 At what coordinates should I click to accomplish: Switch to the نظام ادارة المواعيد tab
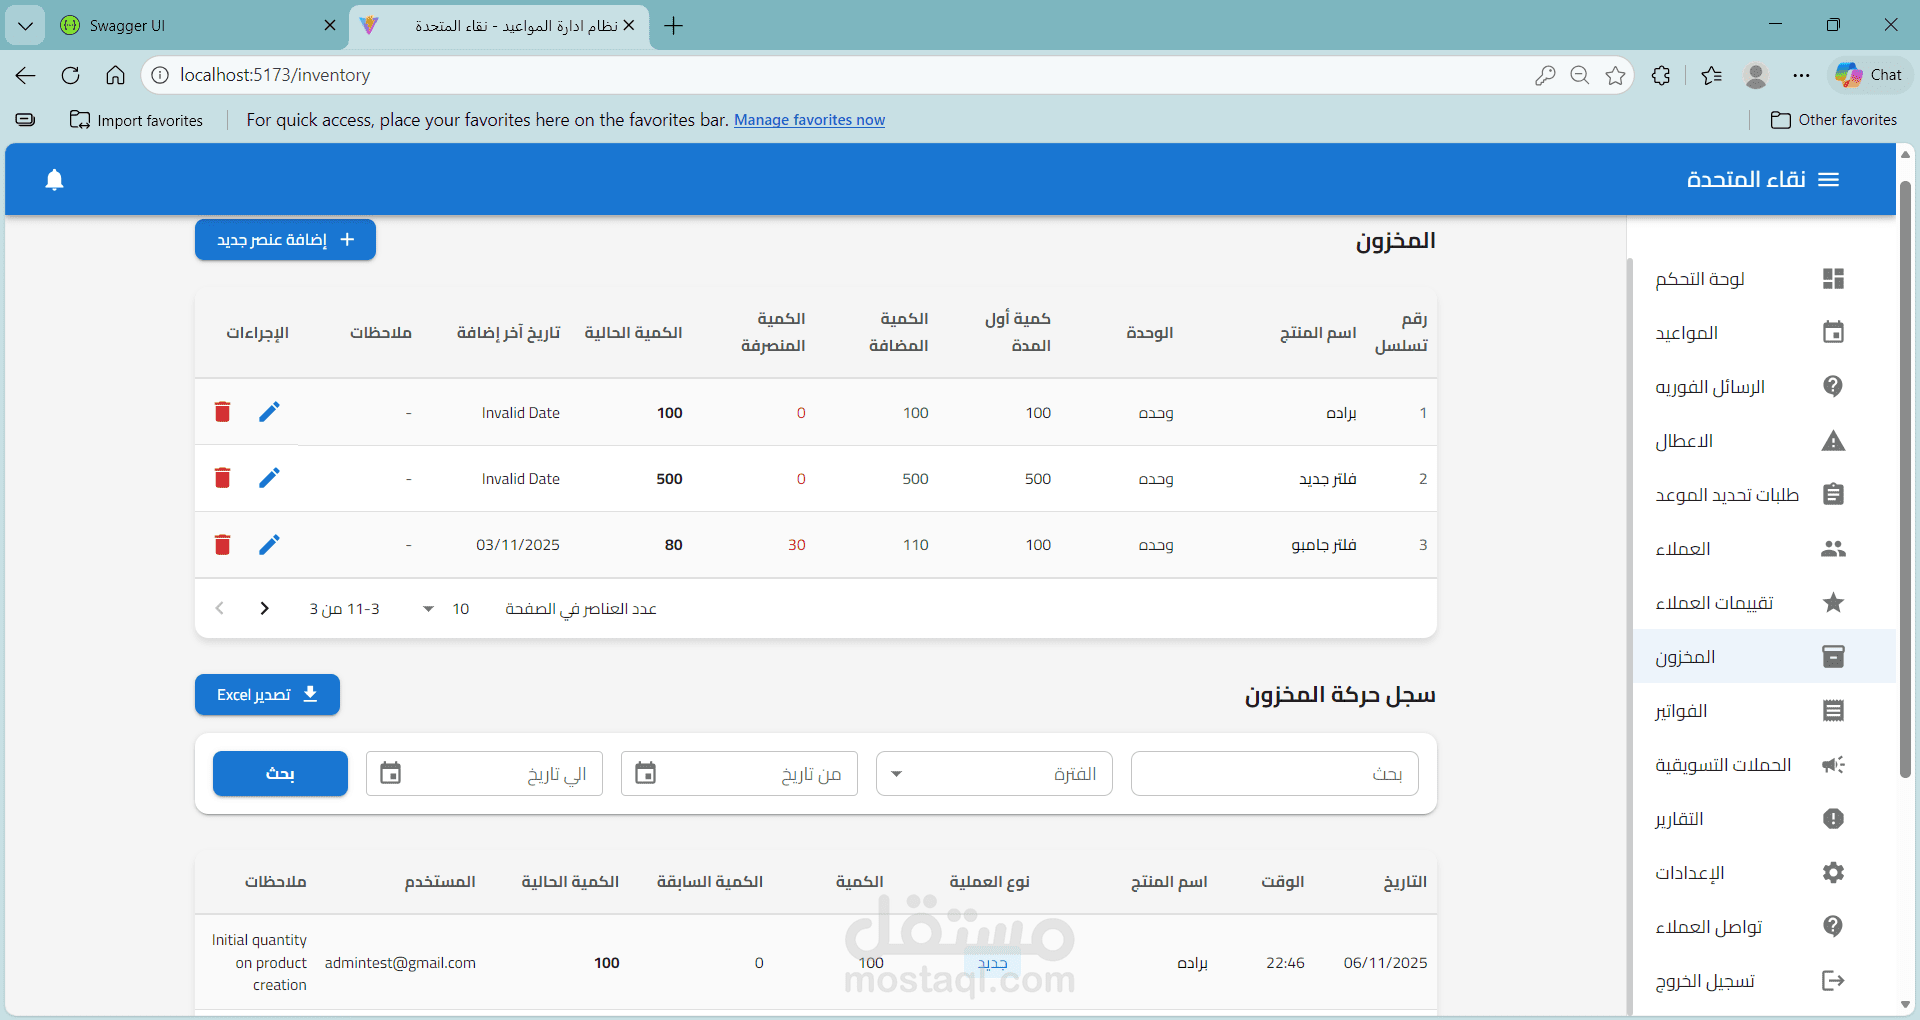(x=500, y=25)
